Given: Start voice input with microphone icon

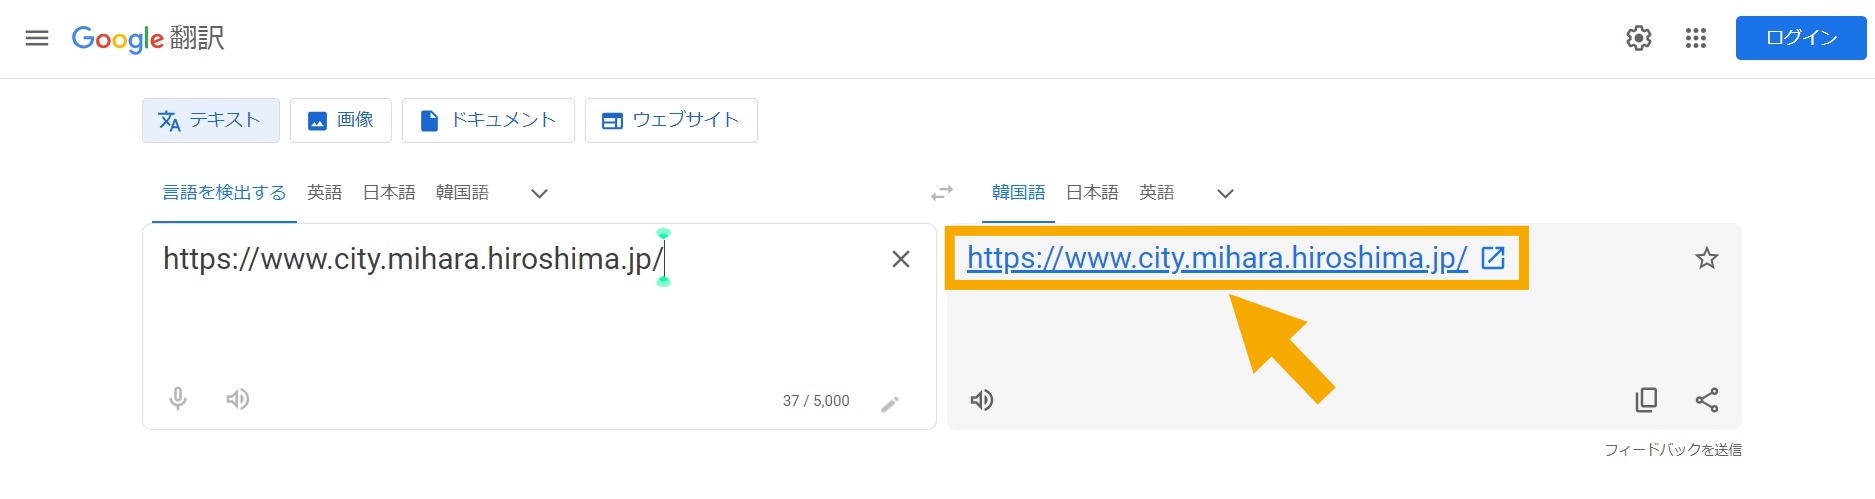Looking at the screenshot, I should 178,399.
